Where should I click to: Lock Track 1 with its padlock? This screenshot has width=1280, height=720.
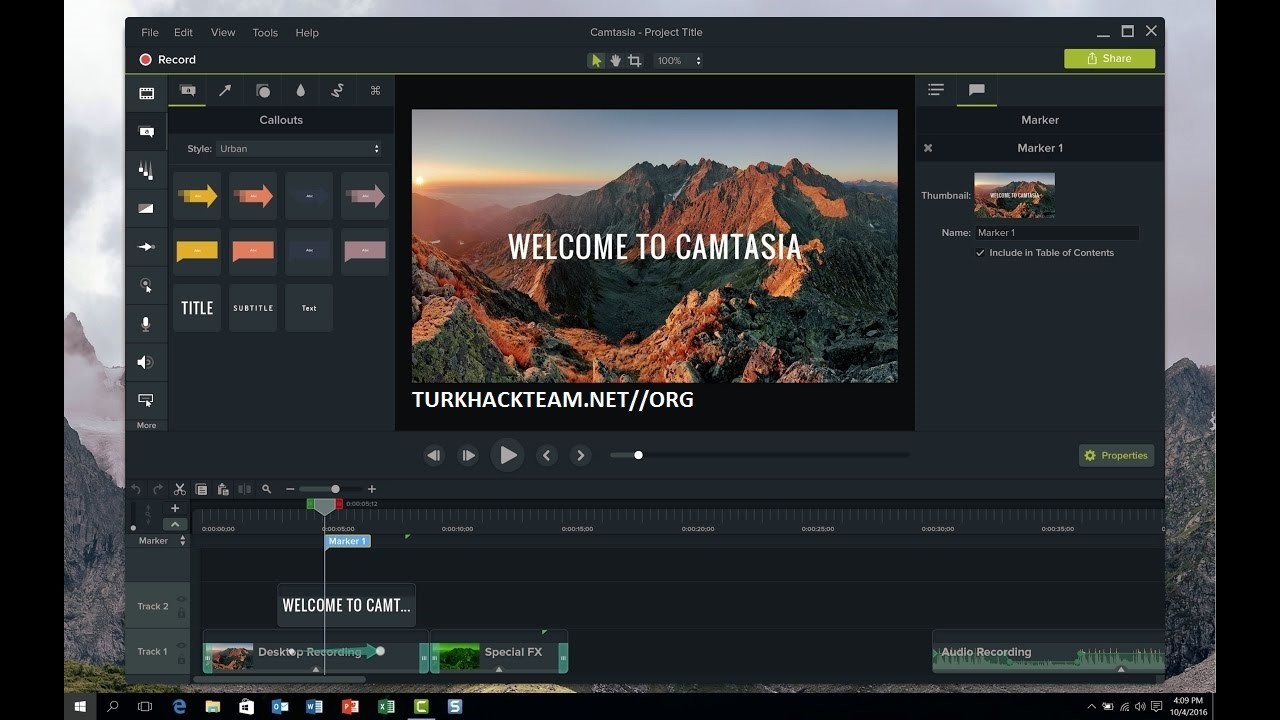point(182,659)
